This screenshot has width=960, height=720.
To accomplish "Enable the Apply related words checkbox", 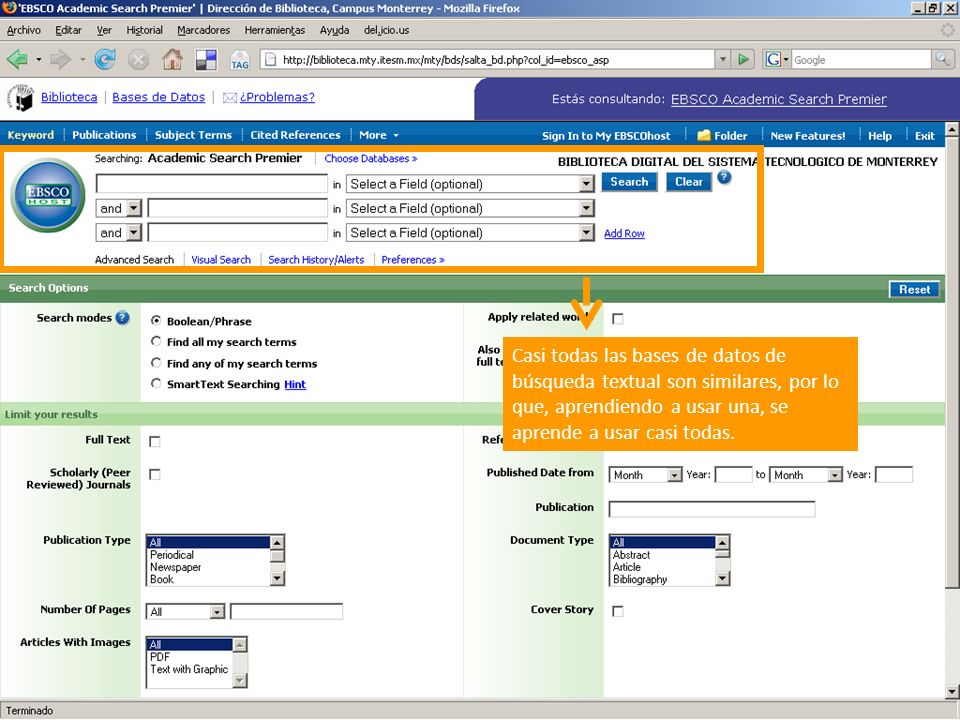I will coord(618,319).
